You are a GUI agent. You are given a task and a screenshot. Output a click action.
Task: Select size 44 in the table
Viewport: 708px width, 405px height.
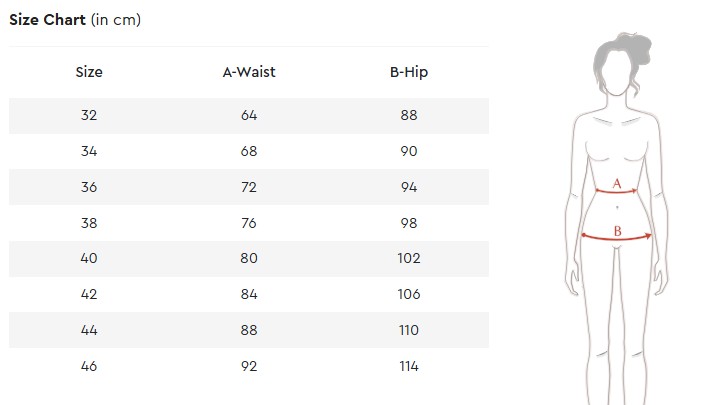click(89, 330)
